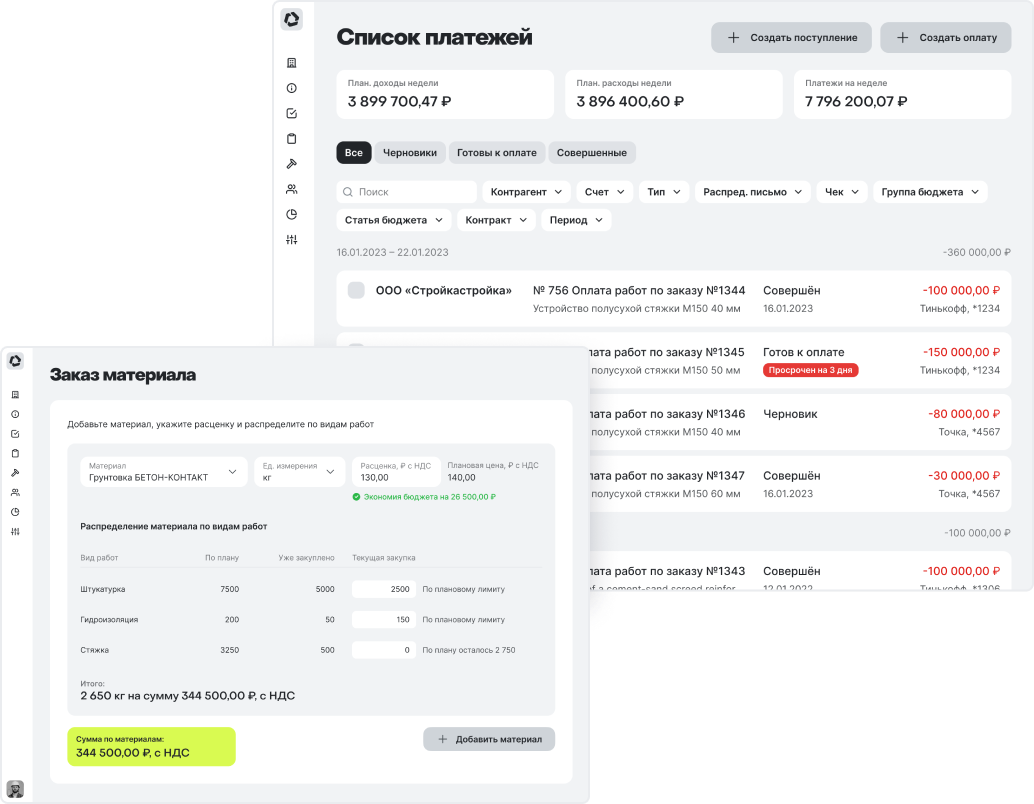Switch to the Черновики filter tab
This screenshot has width=1034, height=804.
411,152
